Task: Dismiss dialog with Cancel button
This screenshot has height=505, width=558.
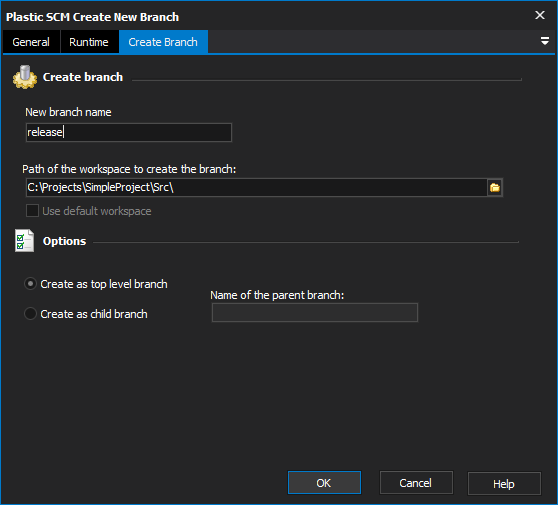Action: point(416,483)
